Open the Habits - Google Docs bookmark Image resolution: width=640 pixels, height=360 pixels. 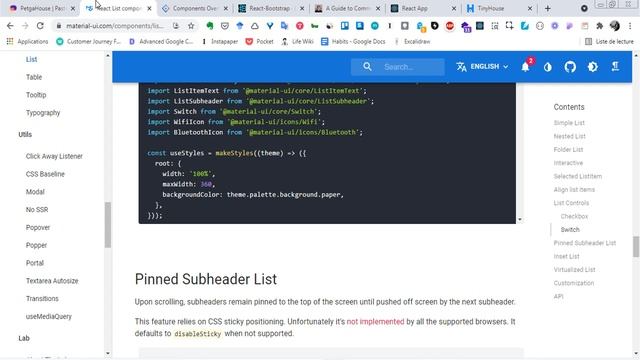(x=353, y=41)
